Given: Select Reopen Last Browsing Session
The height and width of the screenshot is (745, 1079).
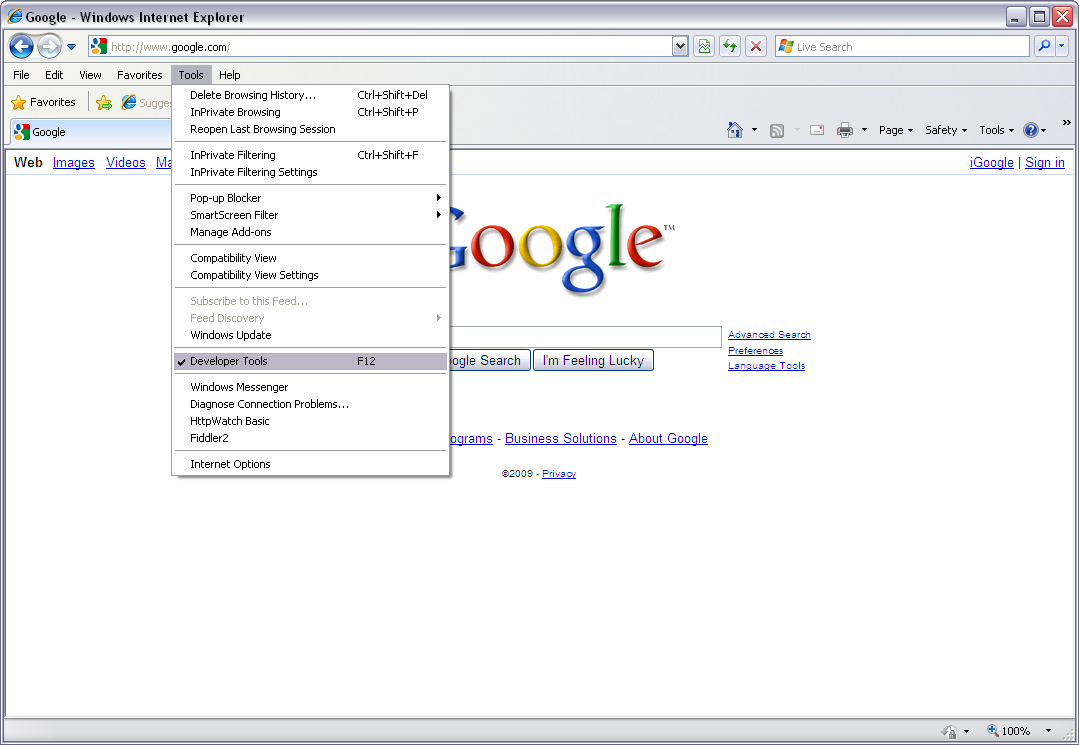Looking at the screenshot, I should 310,129.
